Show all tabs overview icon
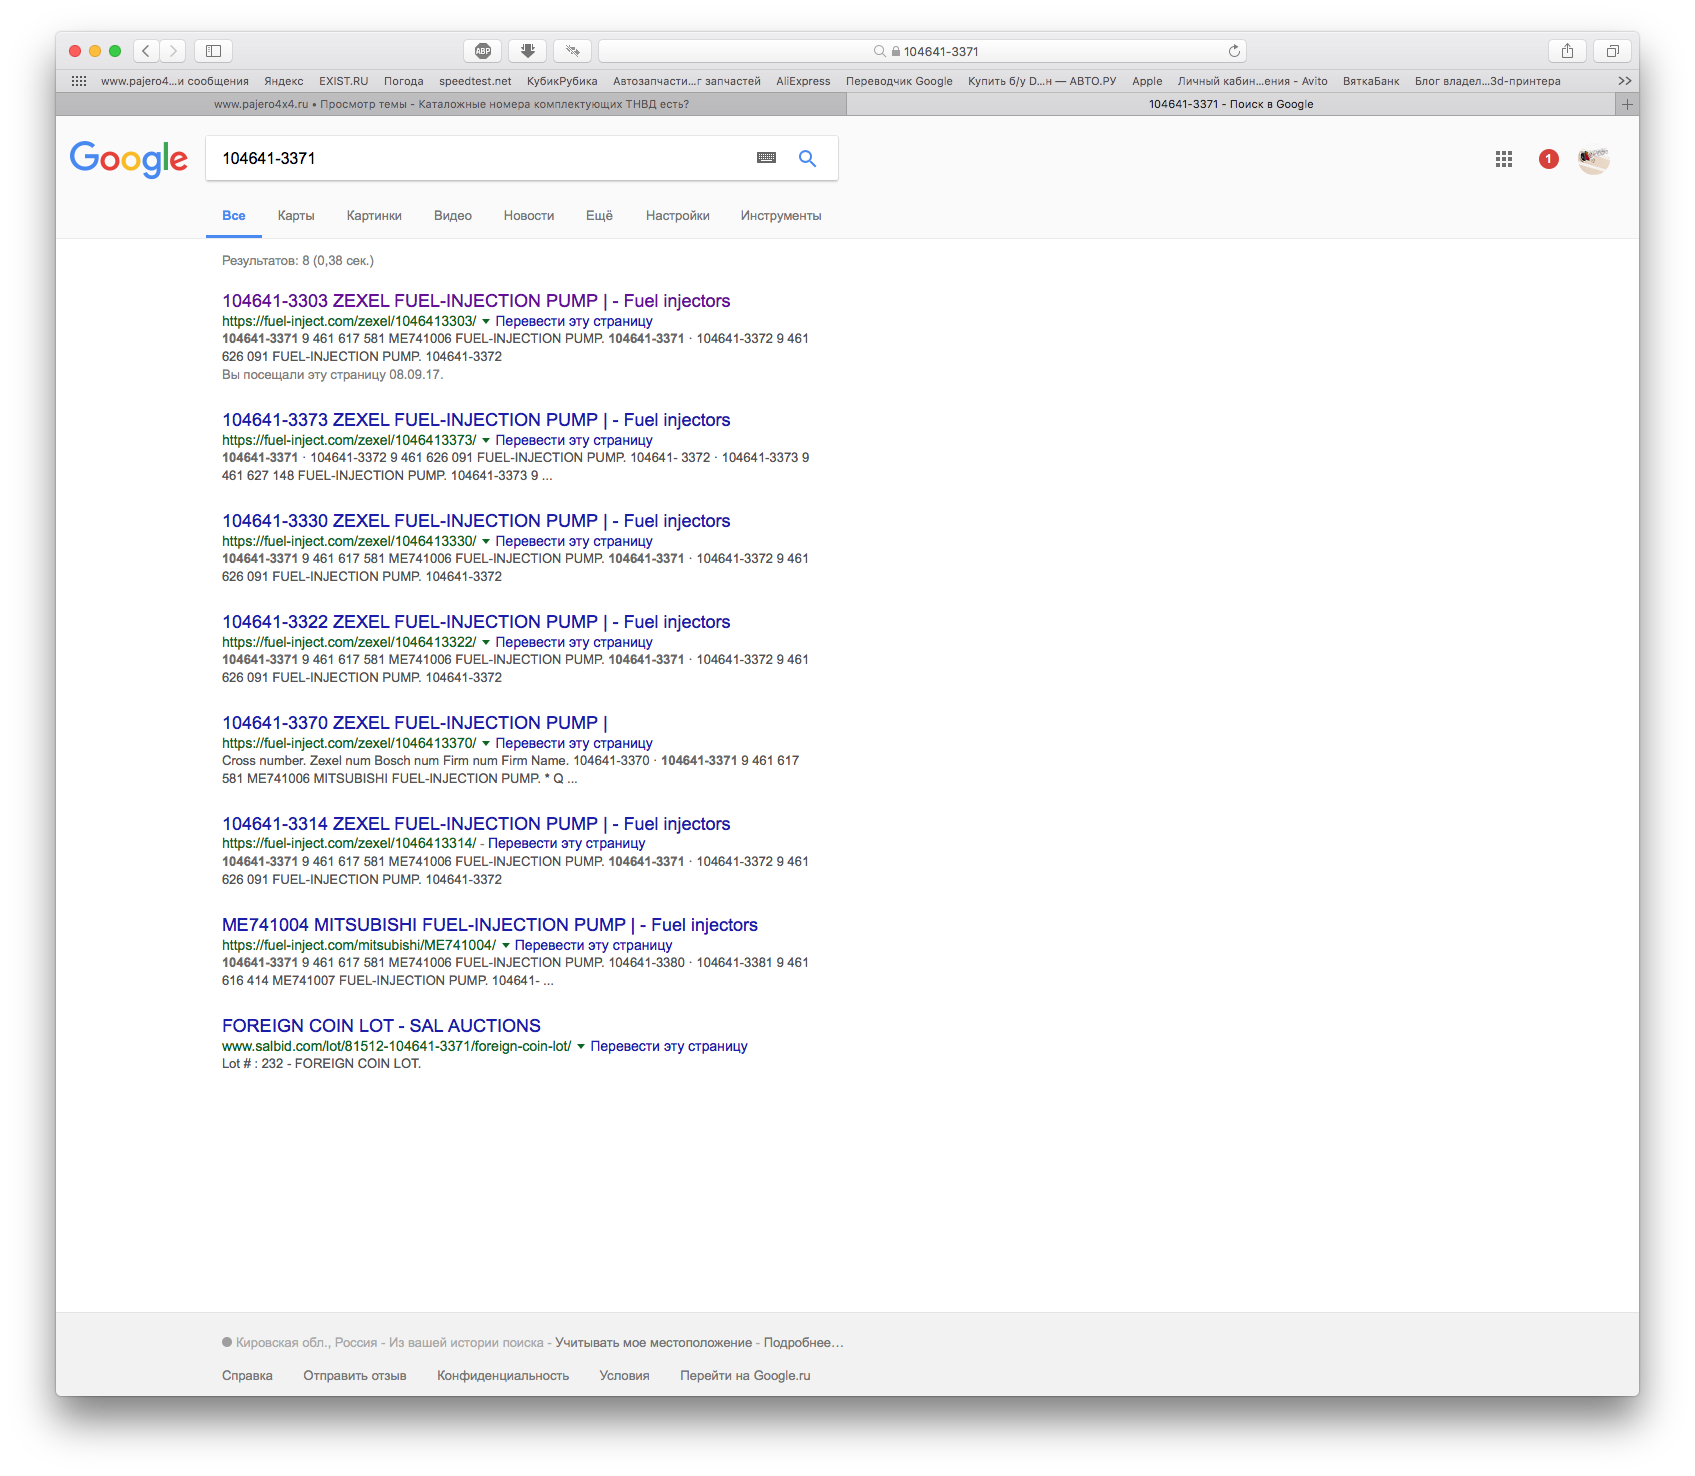 tap(1612, 51)
